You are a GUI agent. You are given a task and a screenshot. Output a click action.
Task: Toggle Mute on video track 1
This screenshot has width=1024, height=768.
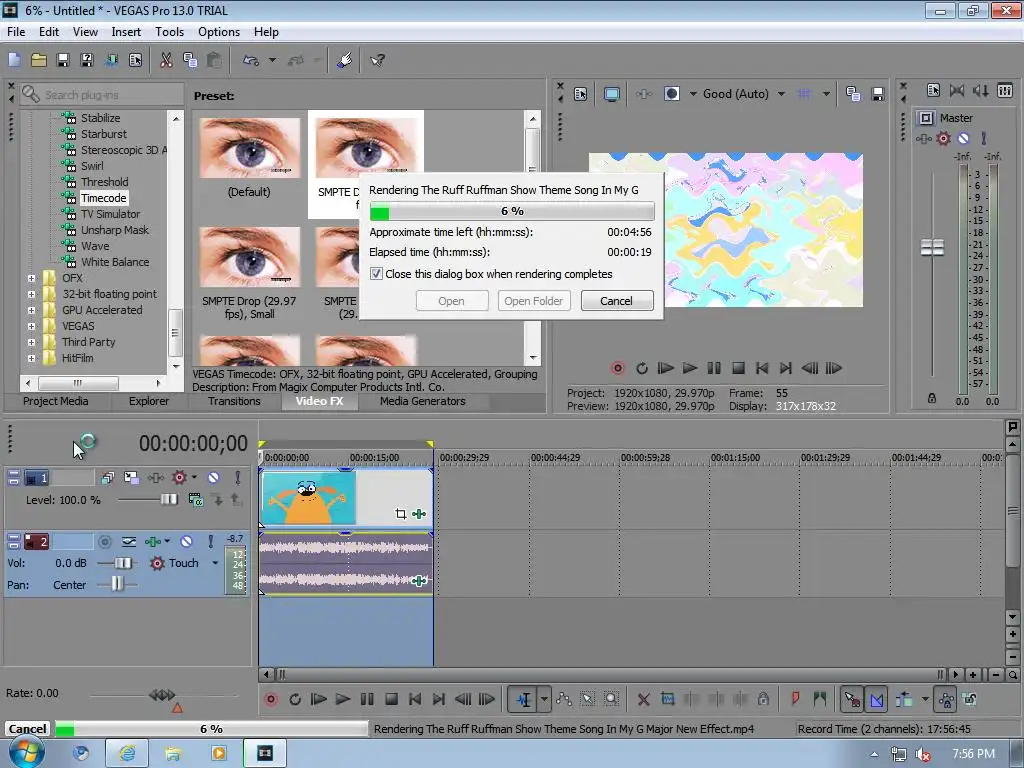(214, 477)
